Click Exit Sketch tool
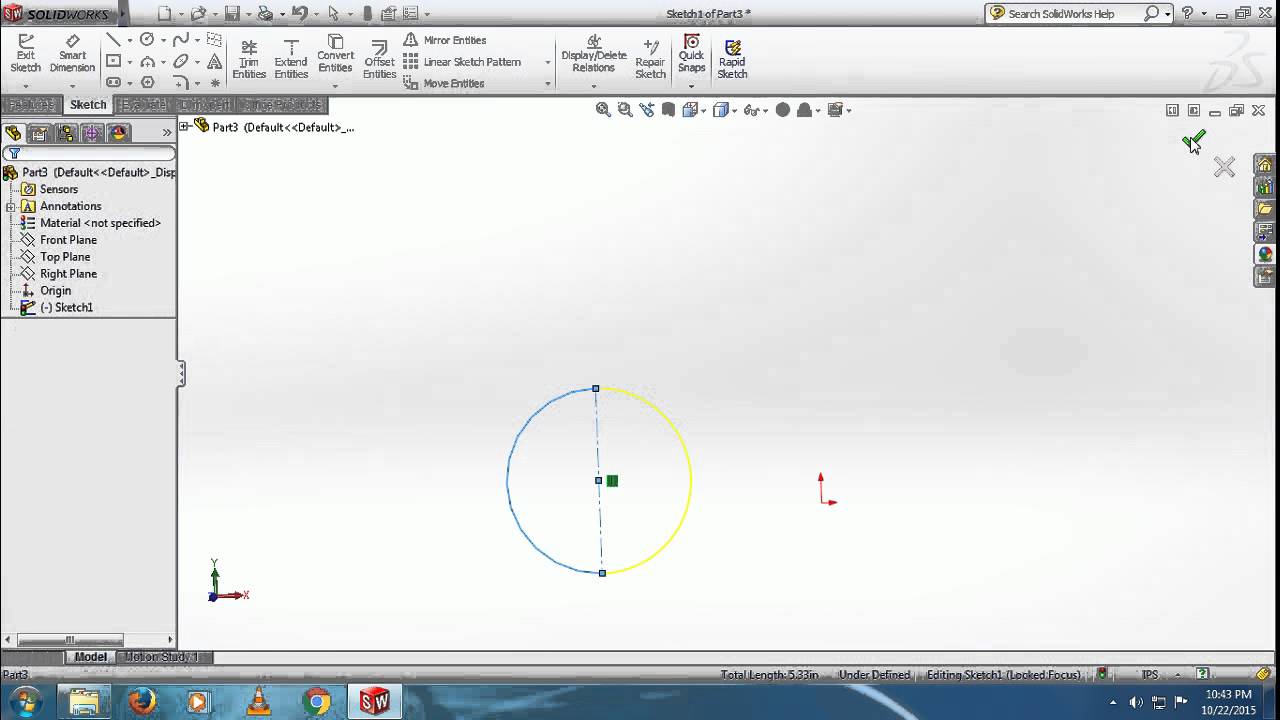This screenshot has height=720, width=1280. pos(25,54)
